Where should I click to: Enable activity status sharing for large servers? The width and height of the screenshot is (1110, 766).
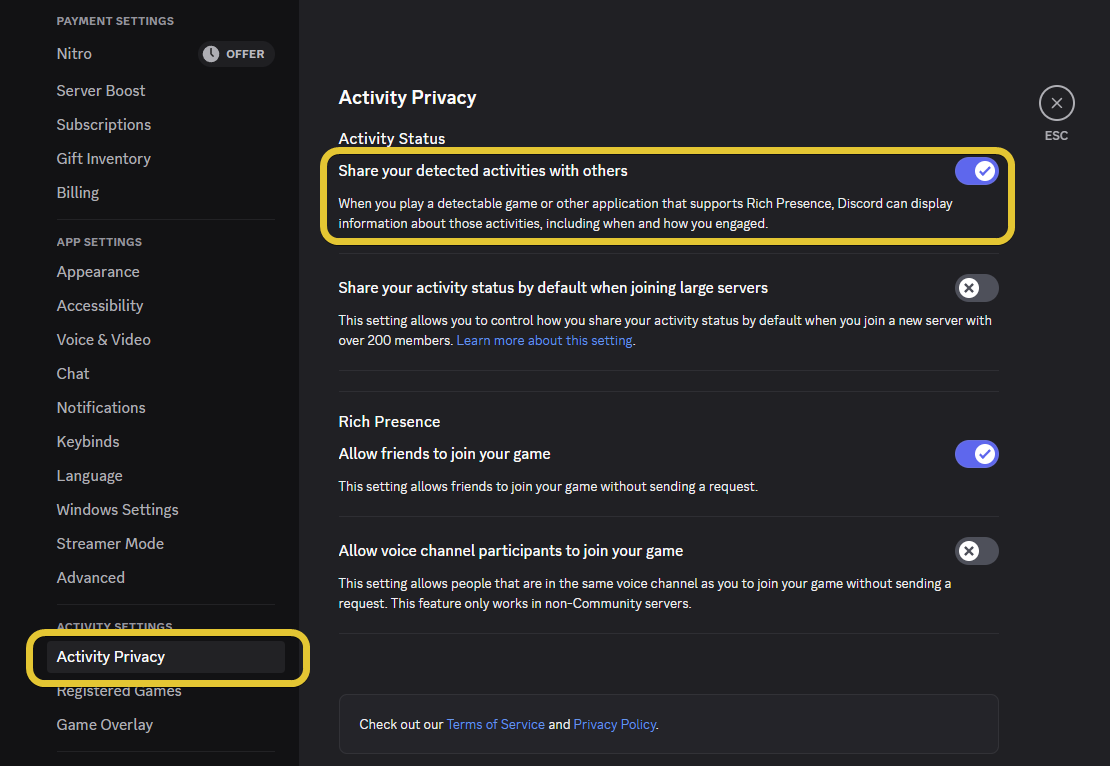click(x=976, y=288)
